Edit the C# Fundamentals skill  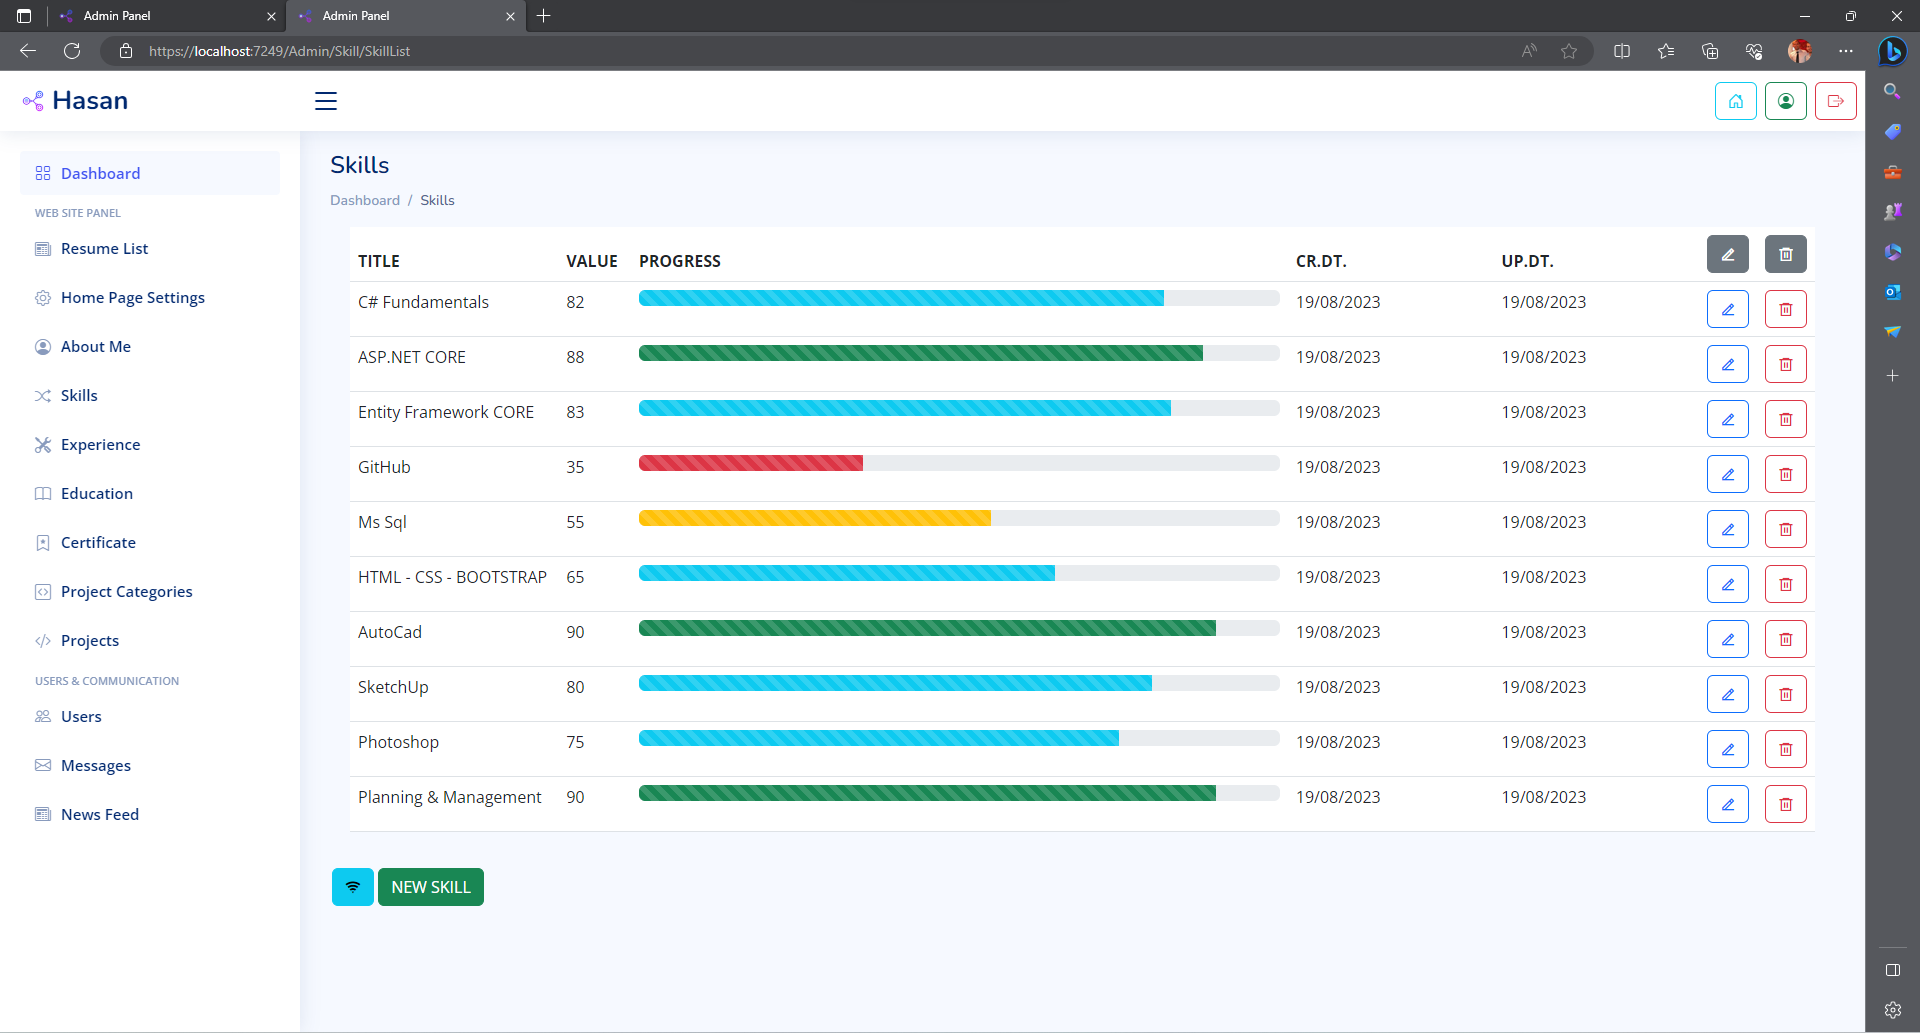tap(1728, 309)
